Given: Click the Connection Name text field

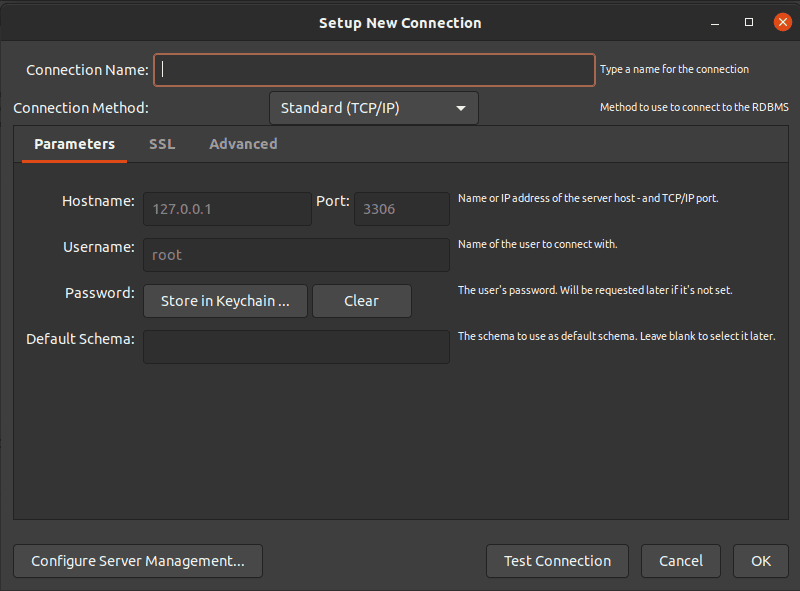Looking at the screenshot, I should pyautogui.click(x=374, y=70).
